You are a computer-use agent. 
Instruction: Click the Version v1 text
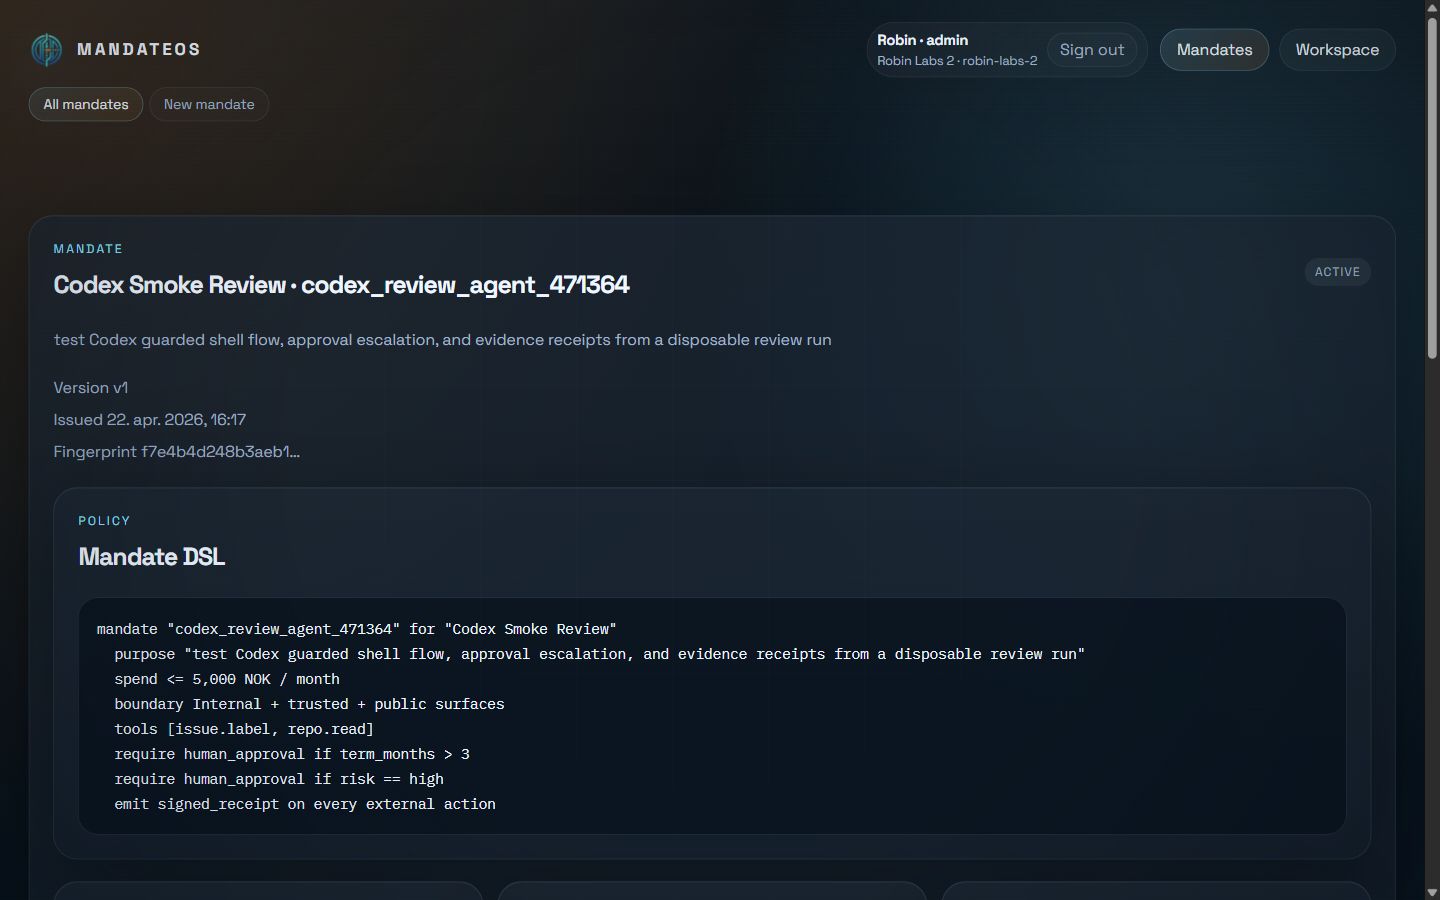[x=91, y=388]
